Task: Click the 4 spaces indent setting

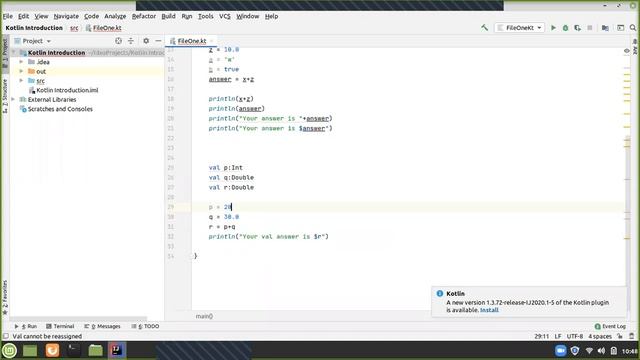Action: [x=600, y=336]
